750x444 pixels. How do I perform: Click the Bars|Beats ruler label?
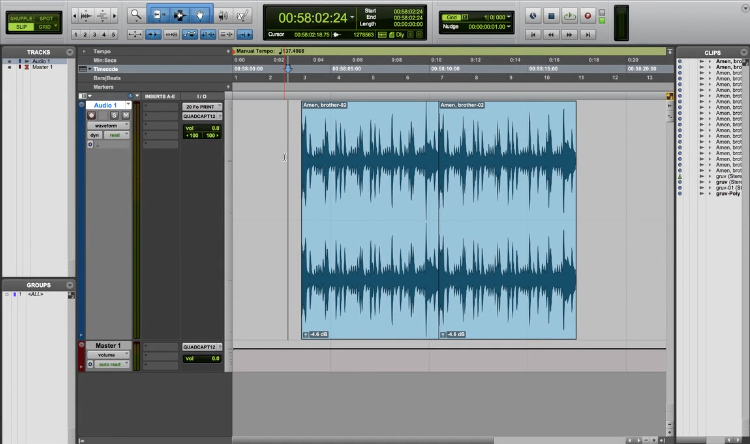(x=107, y=78)
